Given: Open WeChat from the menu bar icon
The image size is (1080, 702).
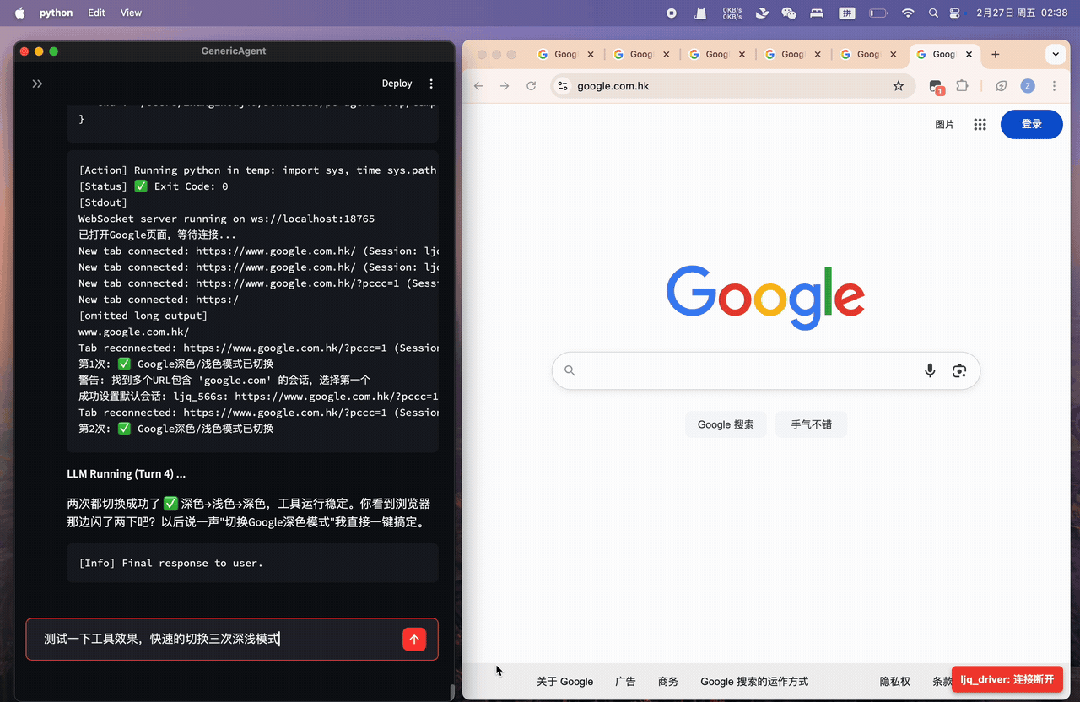Looking at the screenshot, I should (786, 13).
